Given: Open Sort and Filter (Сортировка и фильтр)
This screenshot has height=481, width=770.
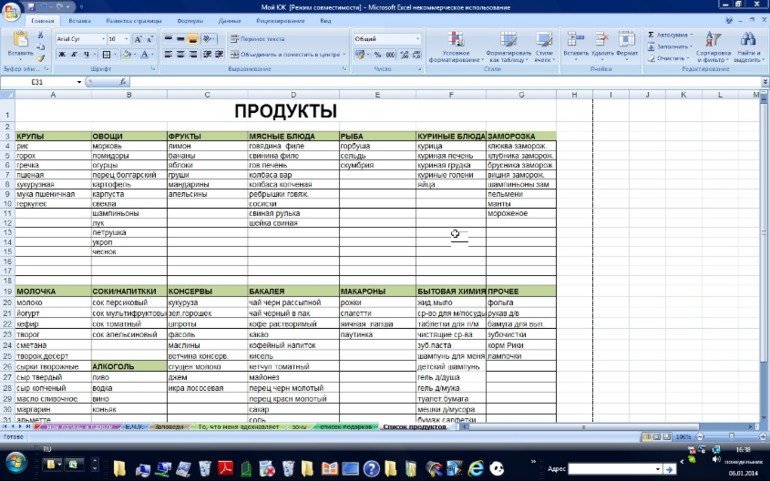Looking at the screenshot, I should click(713, 47).
